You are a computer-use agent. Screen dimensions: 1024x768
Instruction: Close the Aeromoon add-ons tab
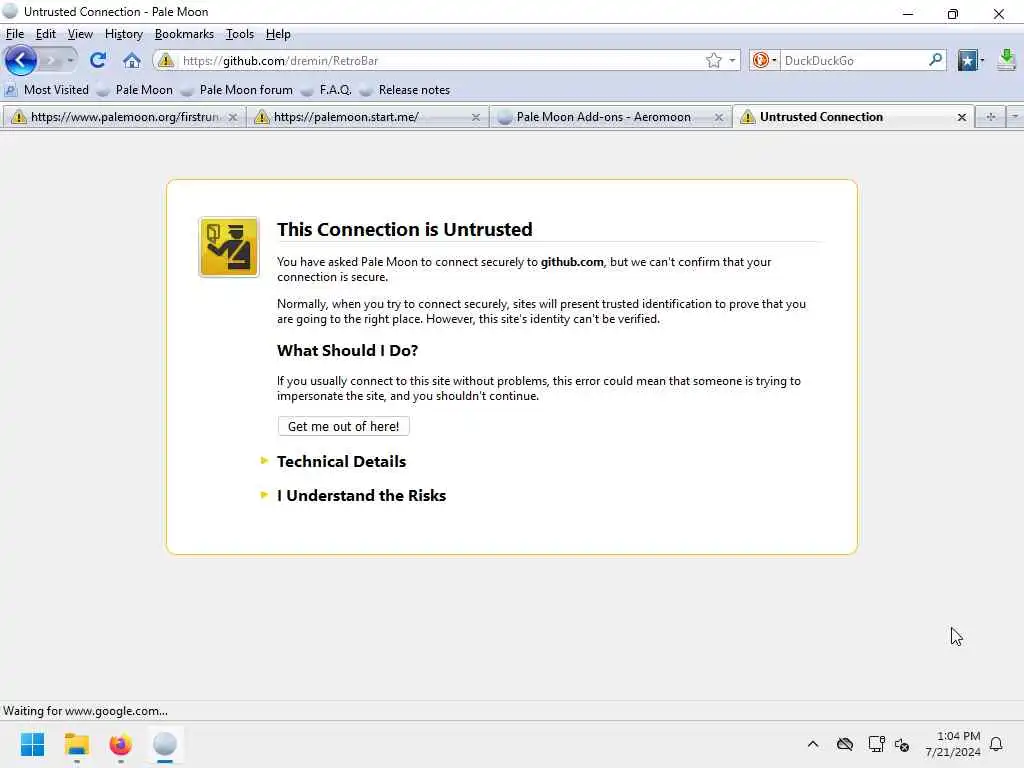point(718,118)
